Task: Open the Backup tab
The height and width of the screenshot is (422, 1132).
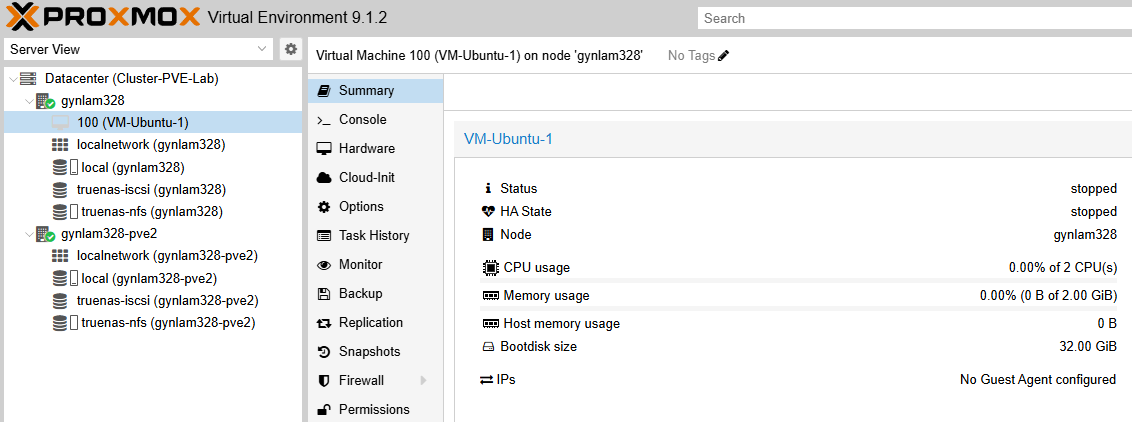Action: pyautogui.click(x=375, y=294)
